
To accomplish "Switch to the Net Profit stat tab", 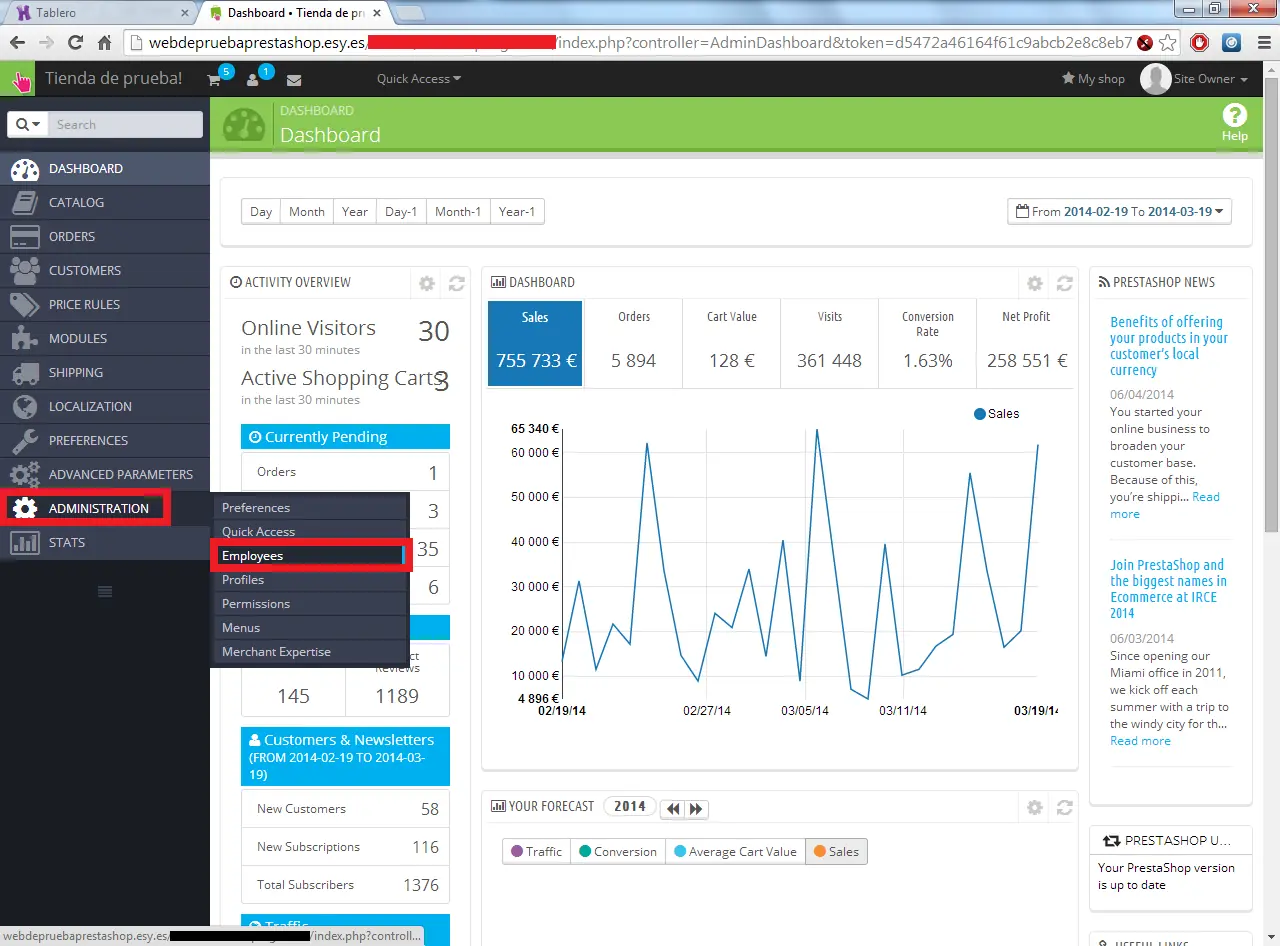I will (x=1026, y=344).
